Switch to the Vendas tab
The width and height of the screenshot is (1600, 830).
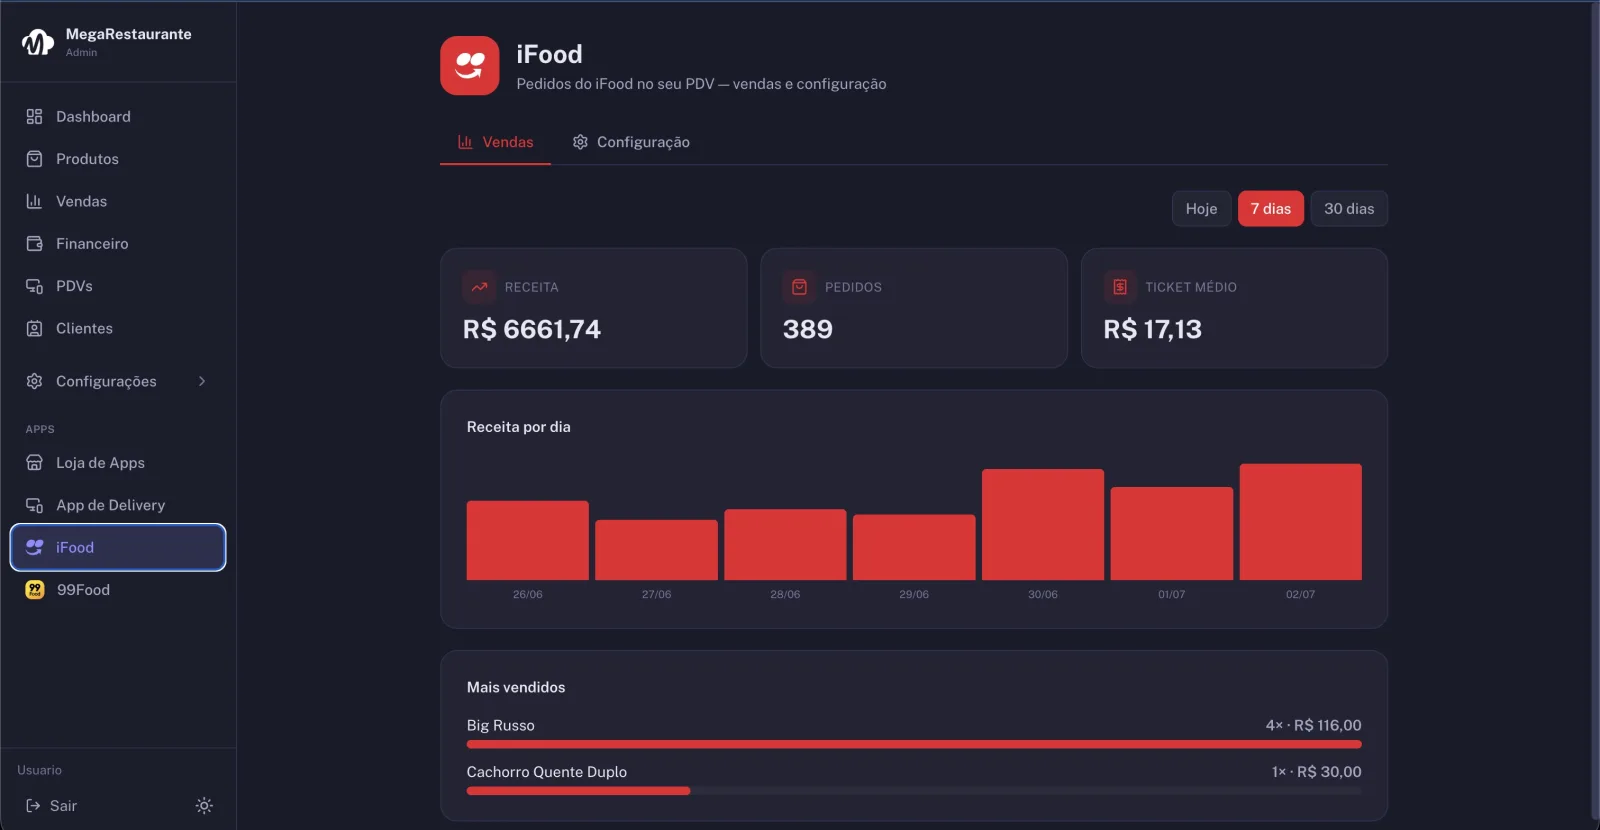coord(496,142)
